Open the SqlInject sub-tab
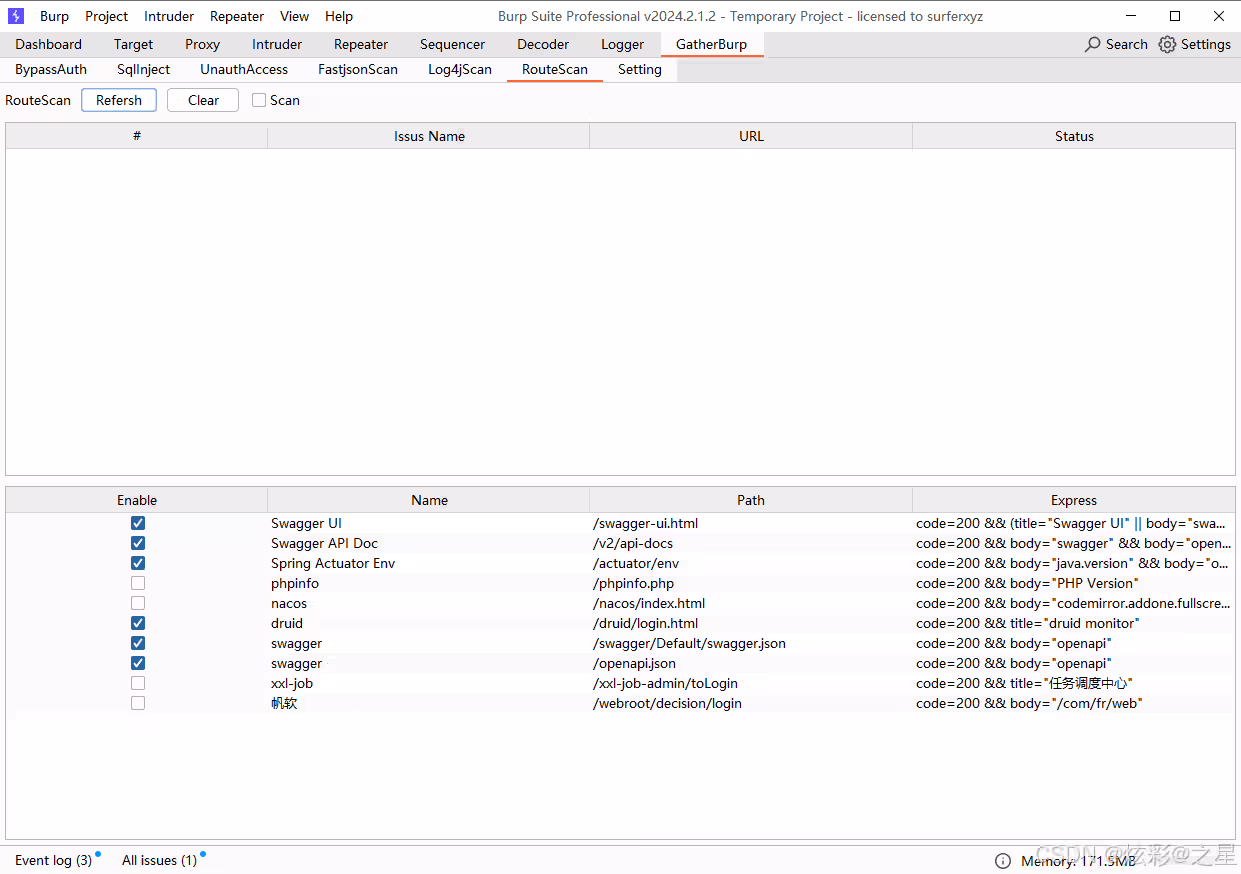 pyautogui.click(x=143, y=69)
